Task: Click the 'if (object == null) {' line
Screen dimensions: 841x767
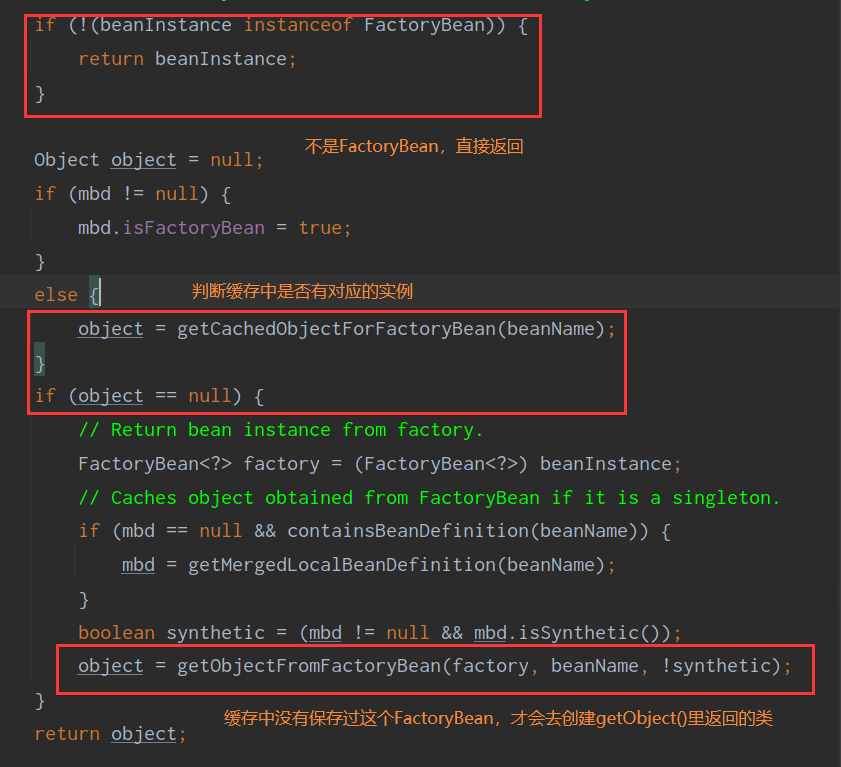Action: coord(149,396)
